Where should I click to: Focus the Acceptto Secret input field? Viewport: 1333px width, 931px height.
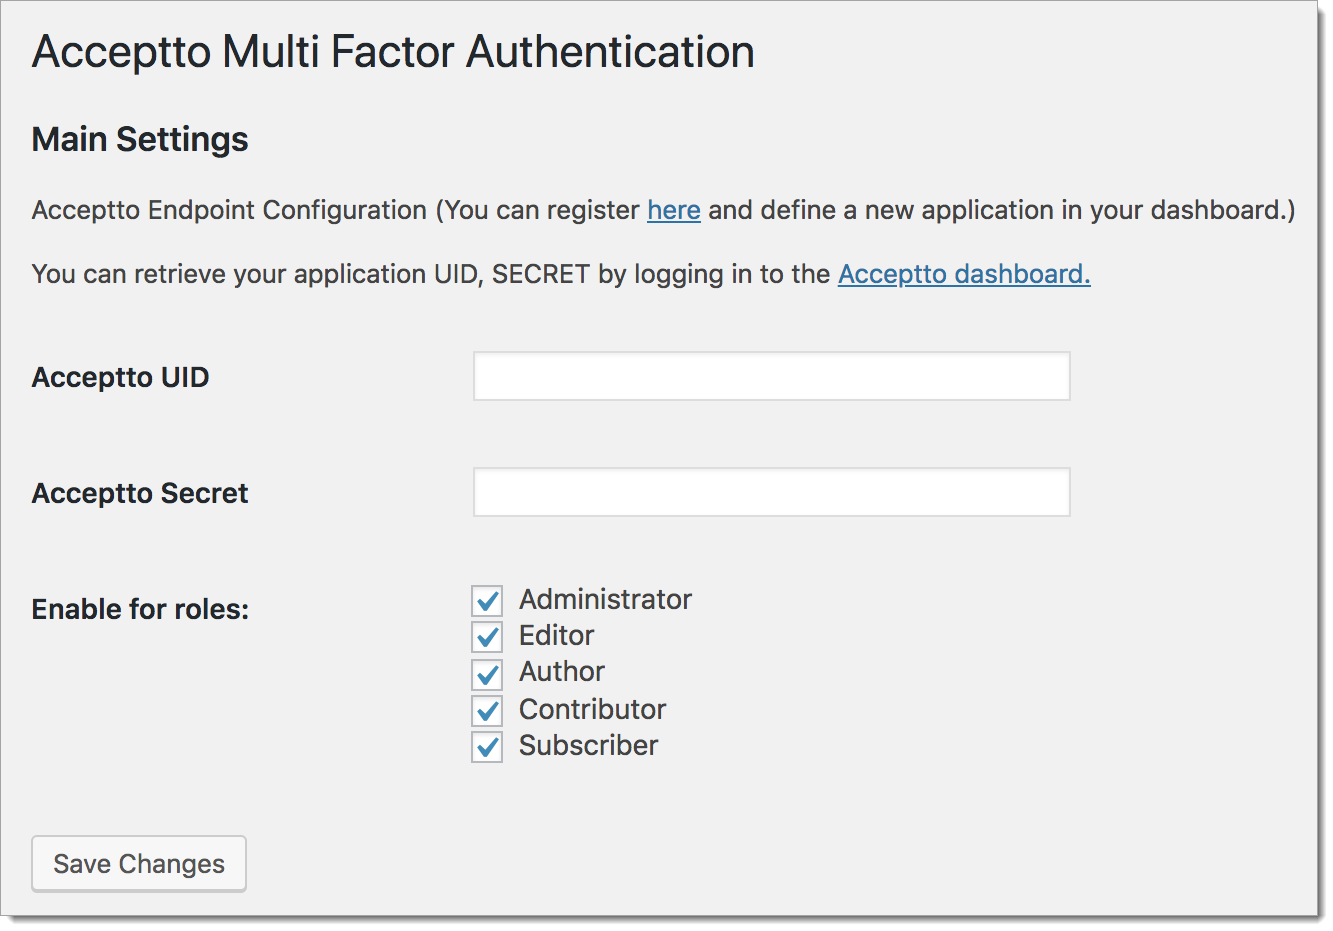click(x=772, y=492)
